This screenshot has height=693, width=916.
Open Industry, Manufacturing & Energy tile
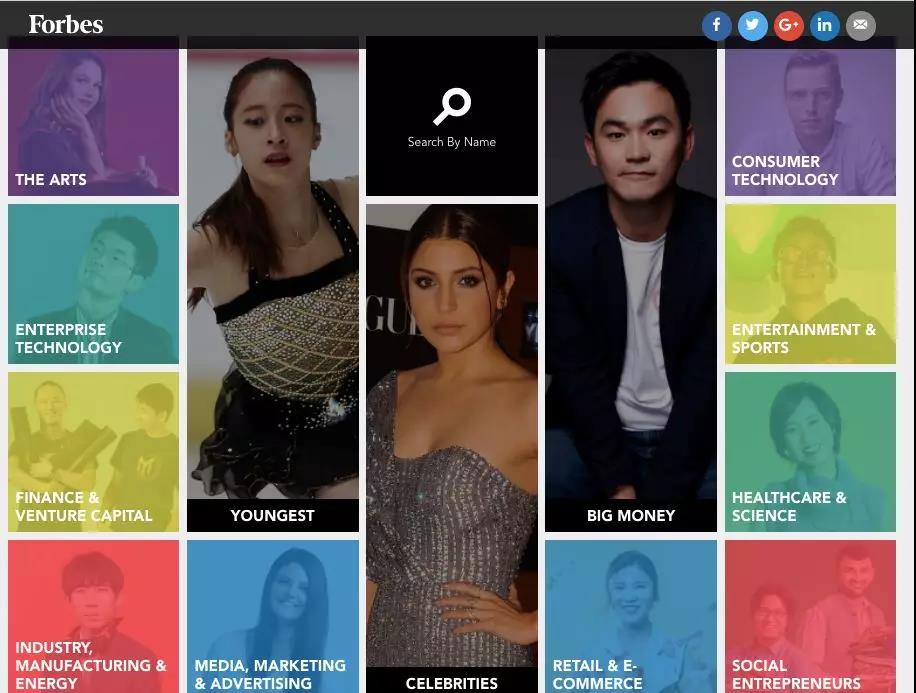93,616
